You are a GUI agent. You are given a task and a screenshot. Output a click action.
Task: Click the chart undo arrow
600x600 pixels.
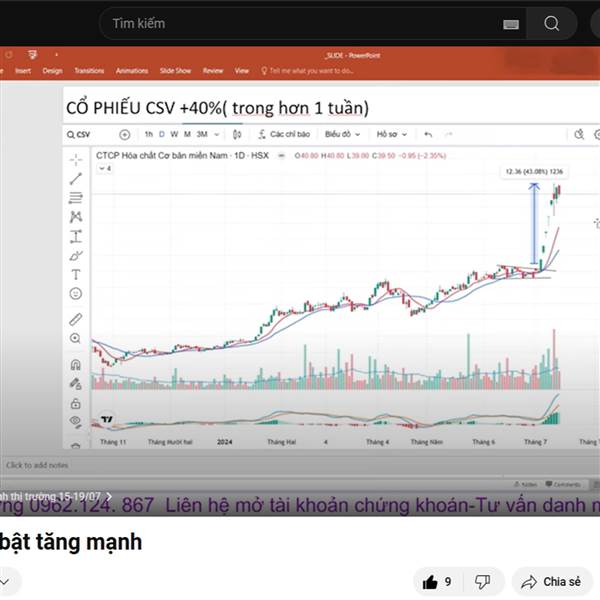(428, 135)
